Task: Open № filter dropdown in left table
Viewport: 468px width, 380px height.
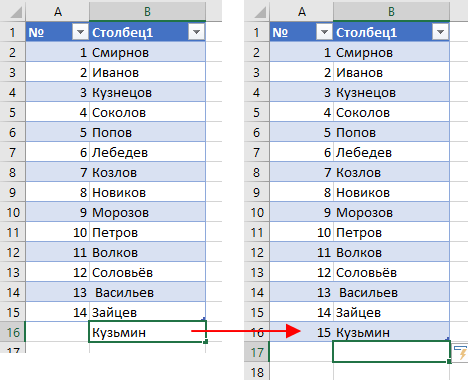Action: click(x=80, y=32)
